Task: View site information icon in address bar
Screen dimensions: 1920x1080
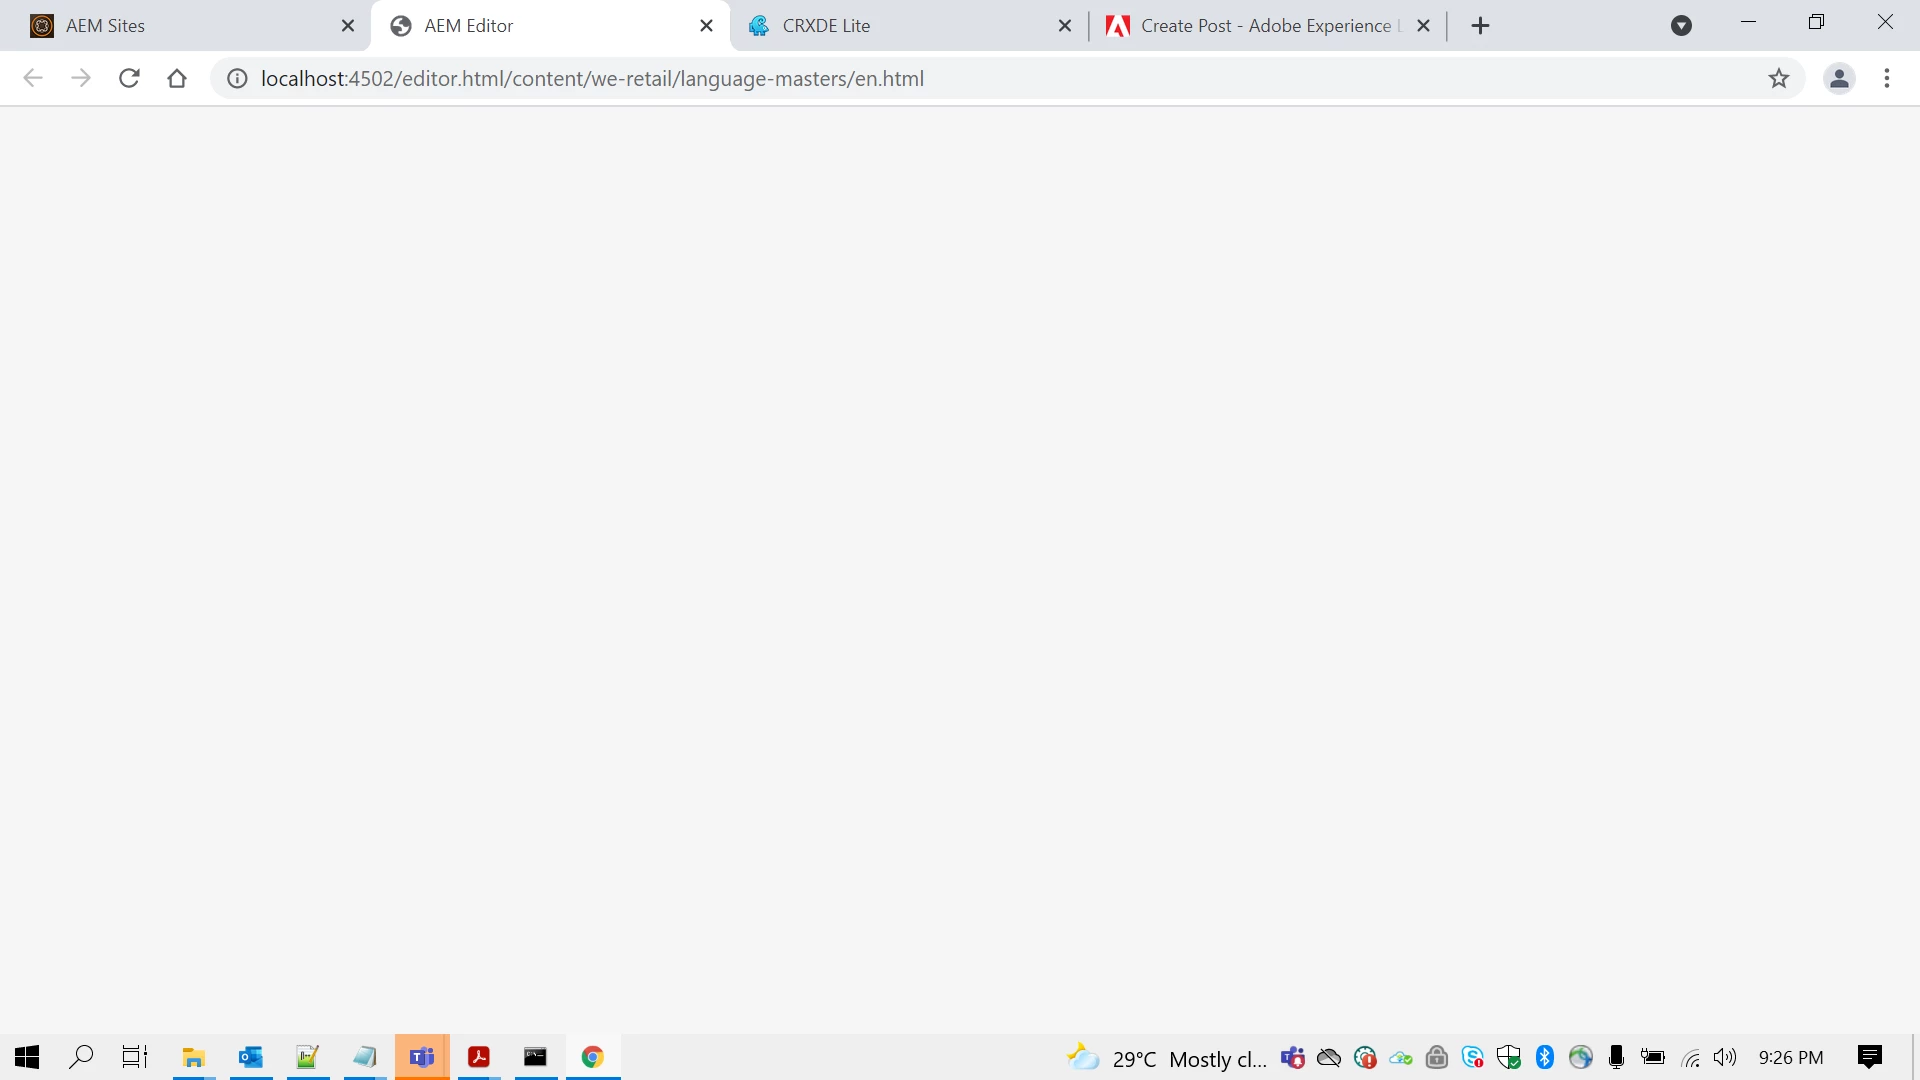Action: pos(237,78)
